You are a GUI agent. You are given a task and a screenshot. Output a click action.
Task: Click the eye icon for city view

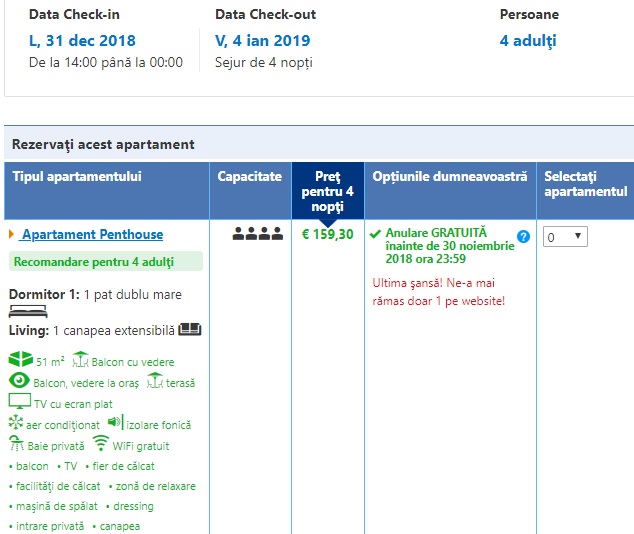tap(19, 381)
